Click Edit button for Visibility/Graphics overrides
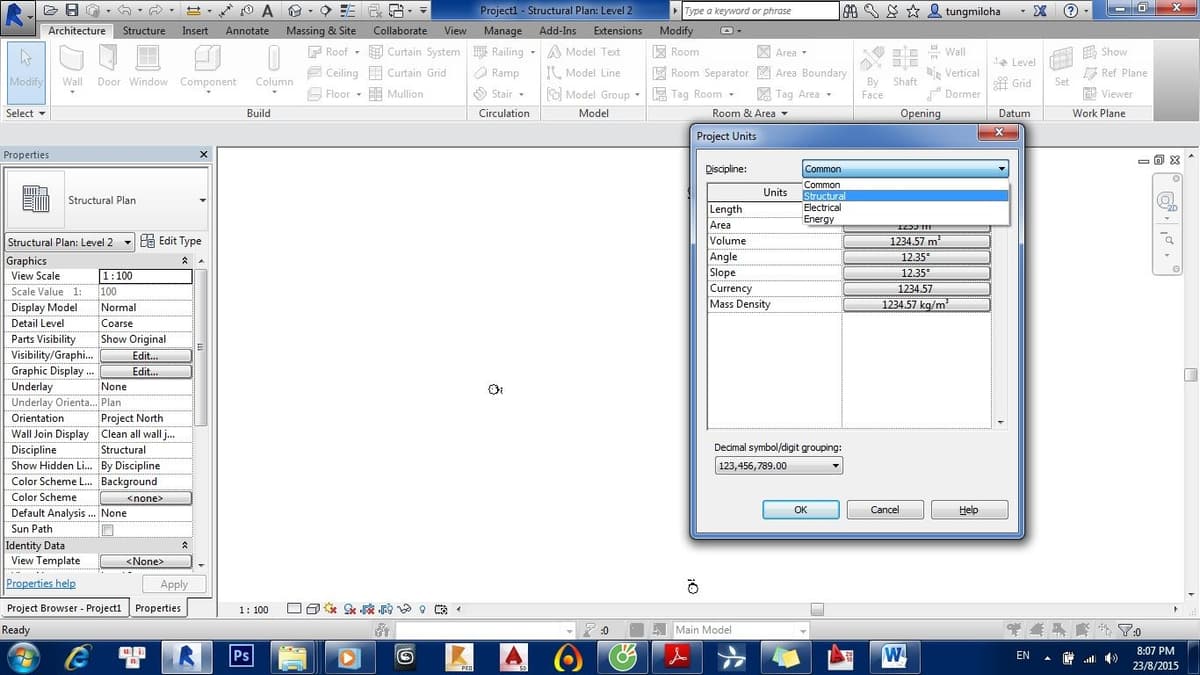The height and width of the screenshot is (675, 1200). click(x=145, y=355)
